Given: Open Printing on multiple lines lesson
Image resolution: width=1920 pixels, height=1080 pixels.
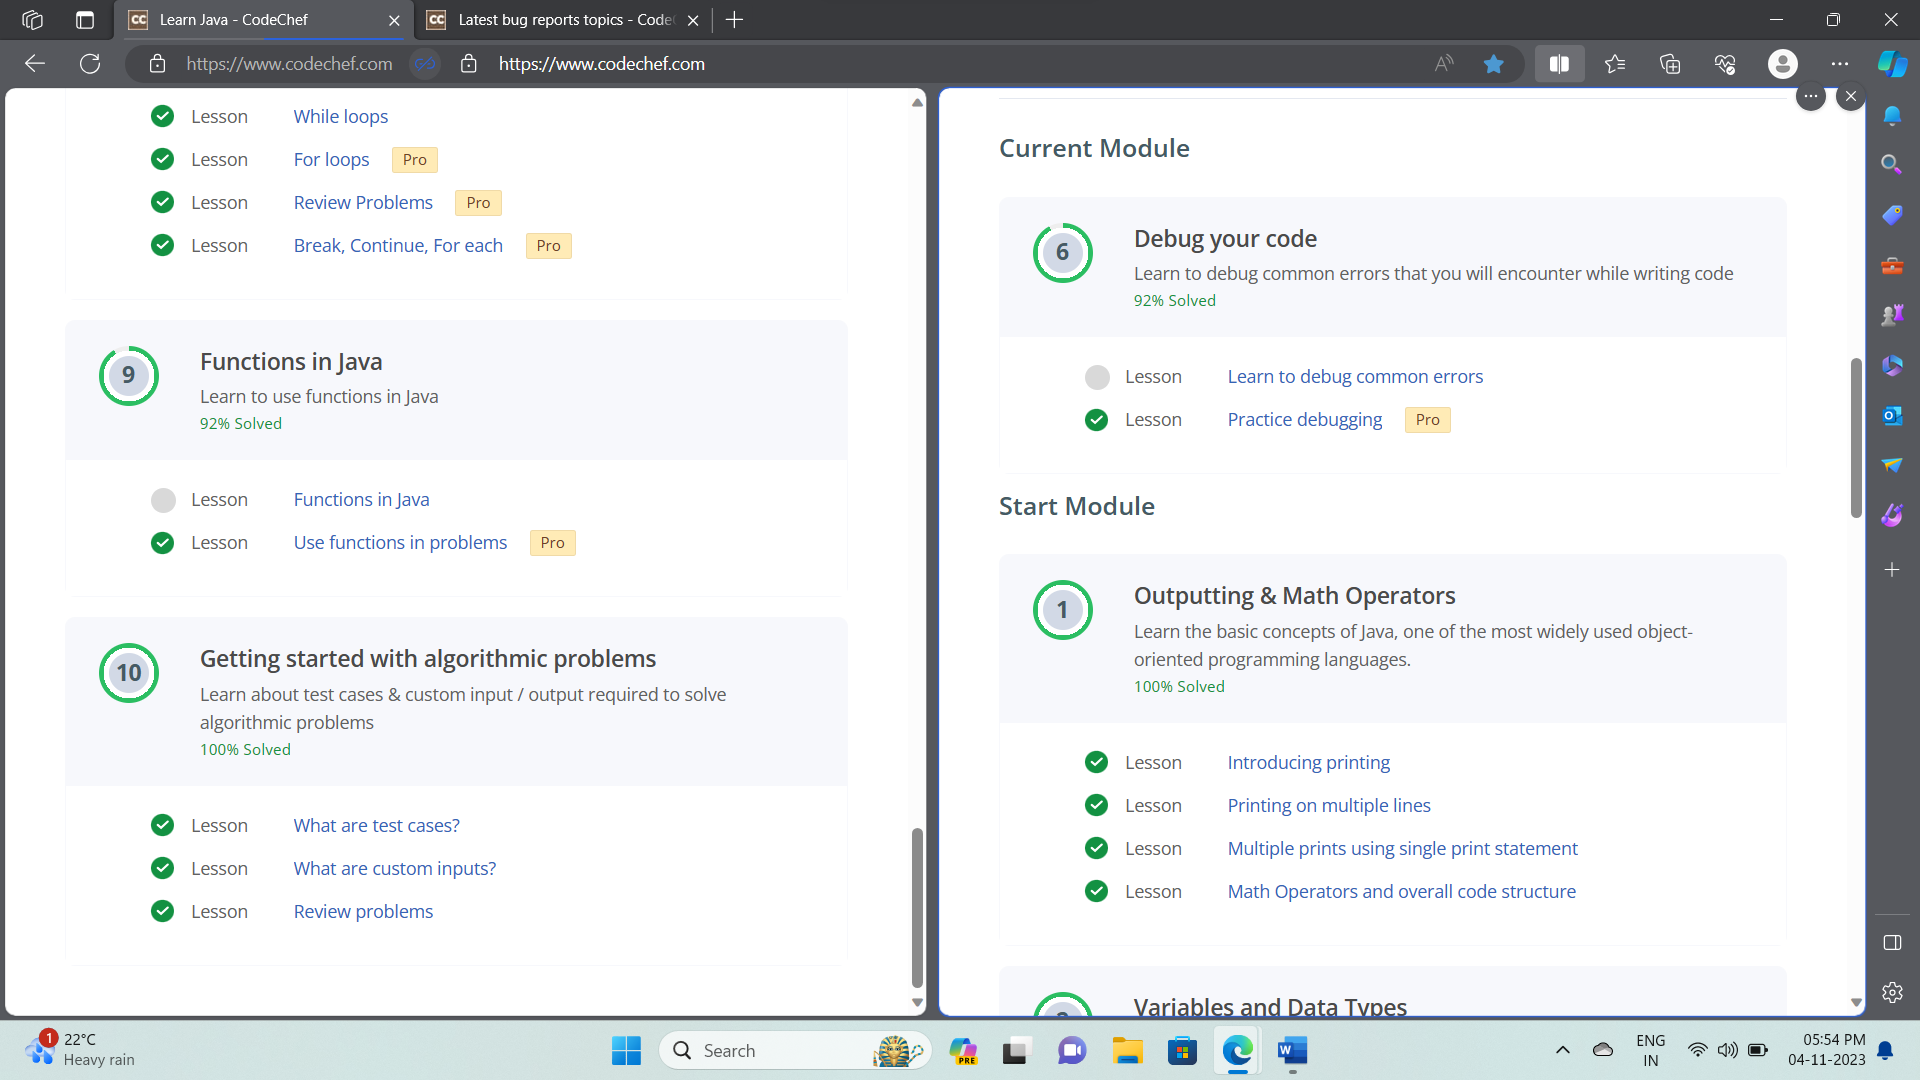Looking at the screenshot, I should [1328, 806].
